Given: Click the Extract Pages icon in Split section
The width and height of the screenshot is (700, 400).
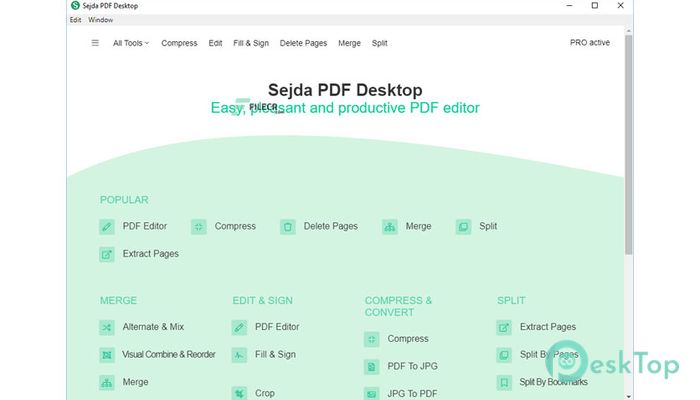Looking at the screenshot, I should click(x=504, y=327).
